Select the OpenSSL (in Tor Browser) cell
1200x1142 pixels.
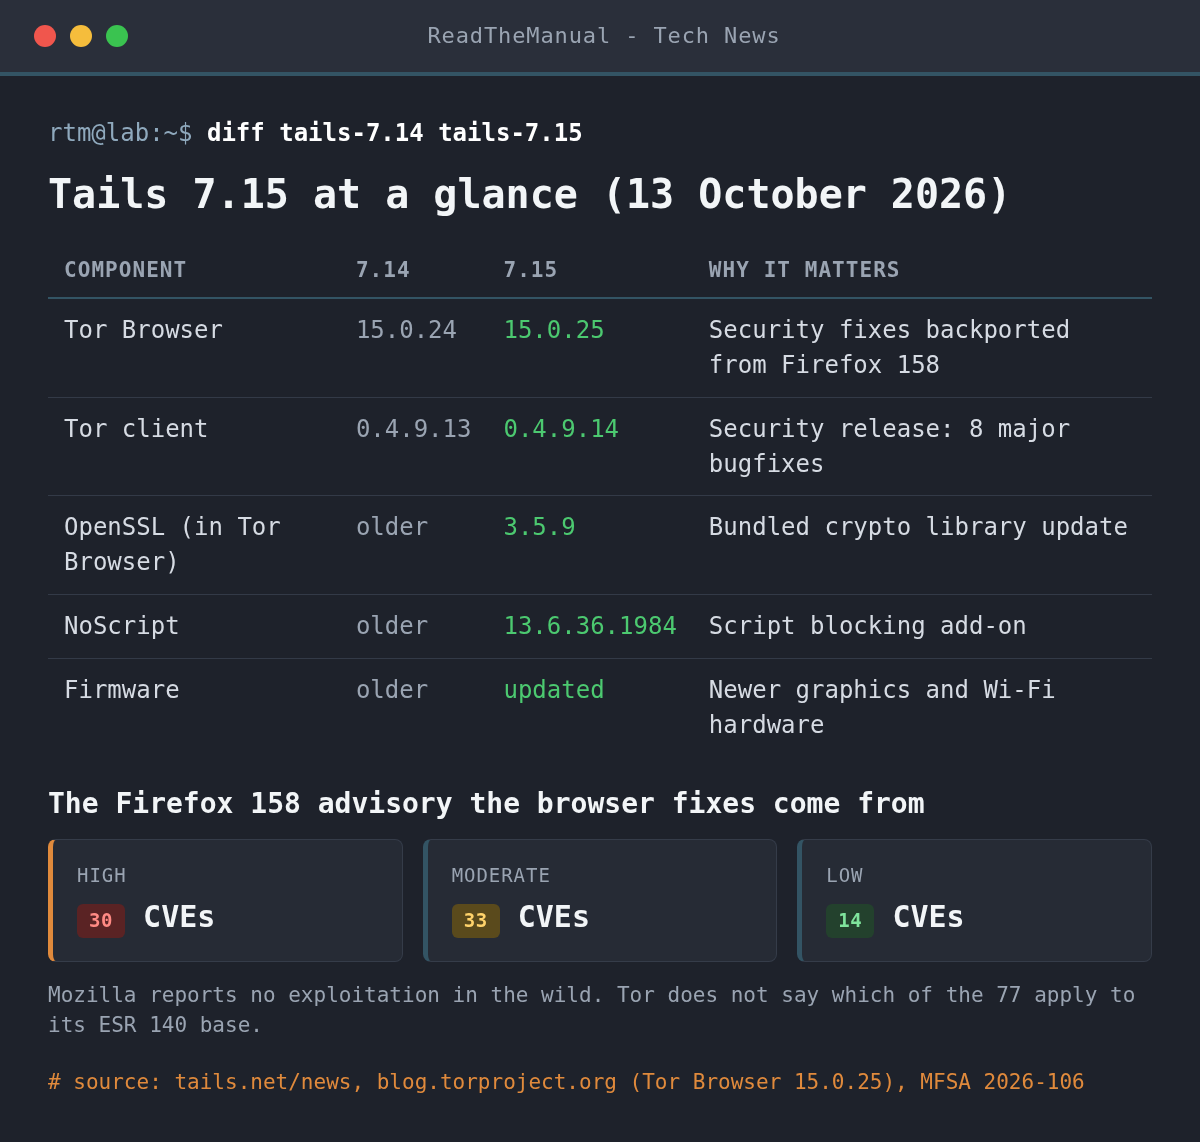point(172,544)
